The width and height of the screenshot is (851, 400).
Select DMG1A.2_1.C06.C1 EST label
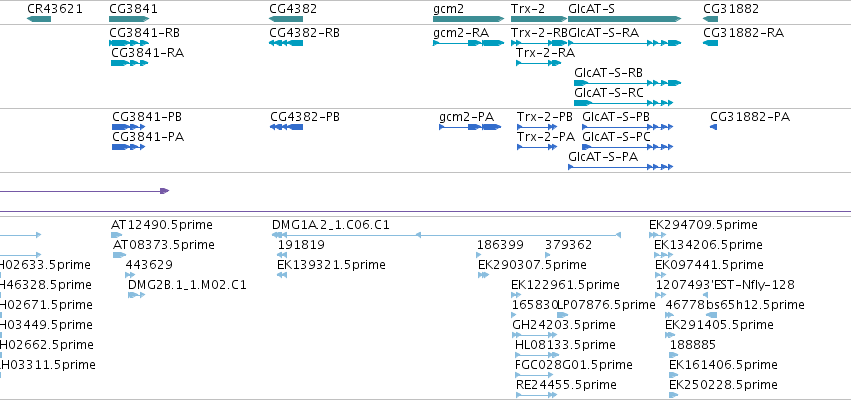click(331, 225)
